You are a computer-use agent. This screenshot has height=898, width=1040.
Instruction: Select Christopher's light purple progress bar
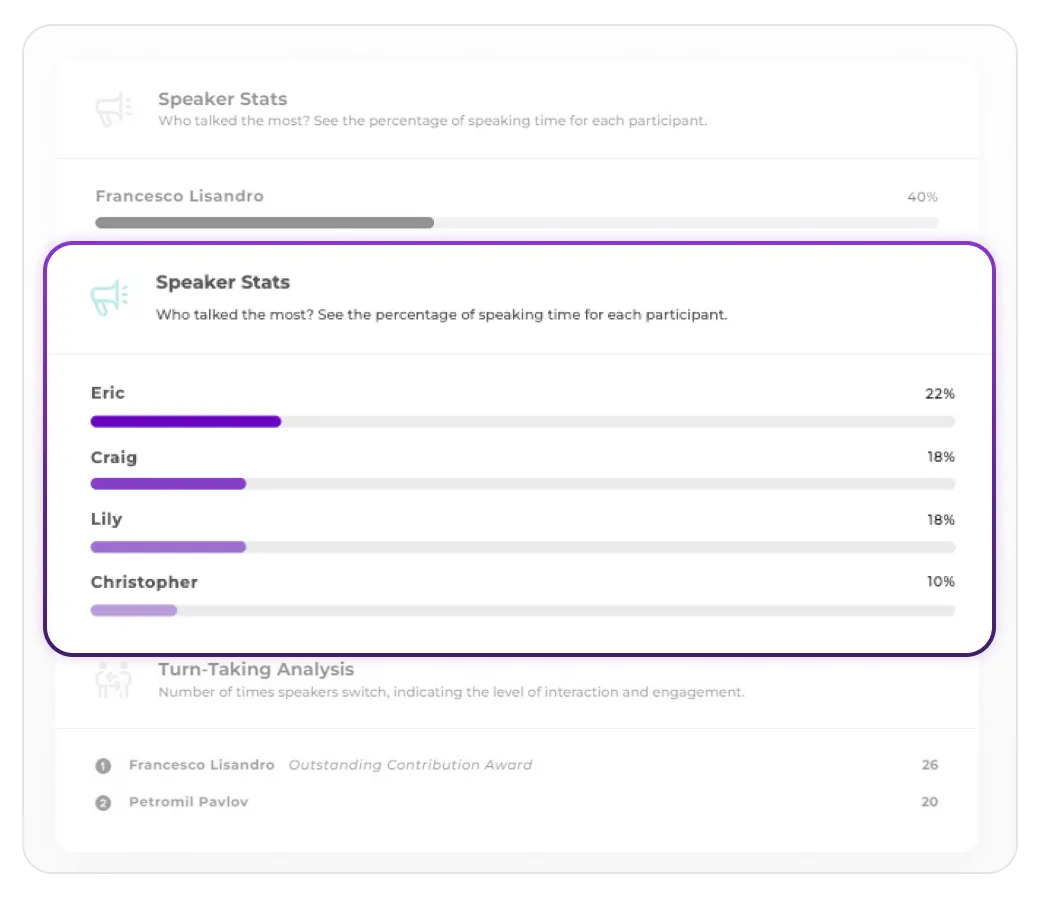pos(133,610)
